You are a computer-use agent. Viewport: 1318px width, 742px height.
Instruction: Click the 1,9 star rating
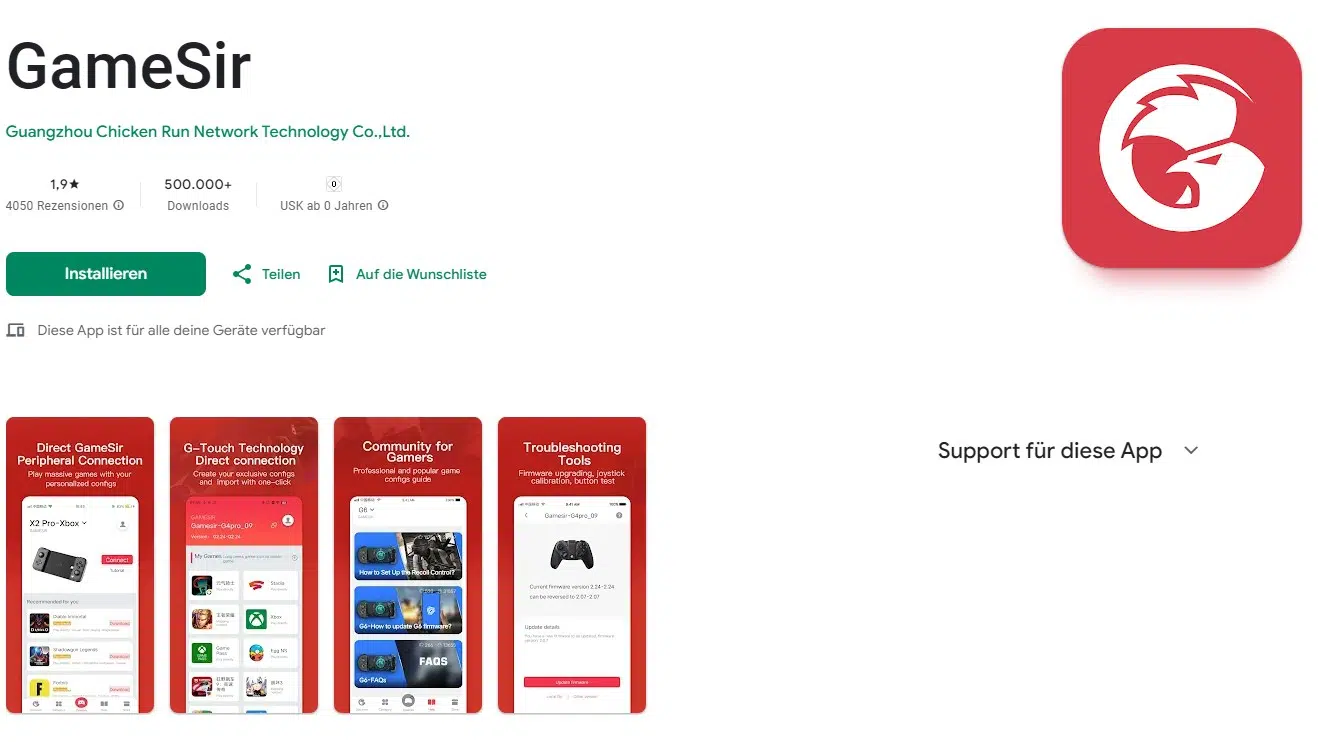click(x=65, y=184)
